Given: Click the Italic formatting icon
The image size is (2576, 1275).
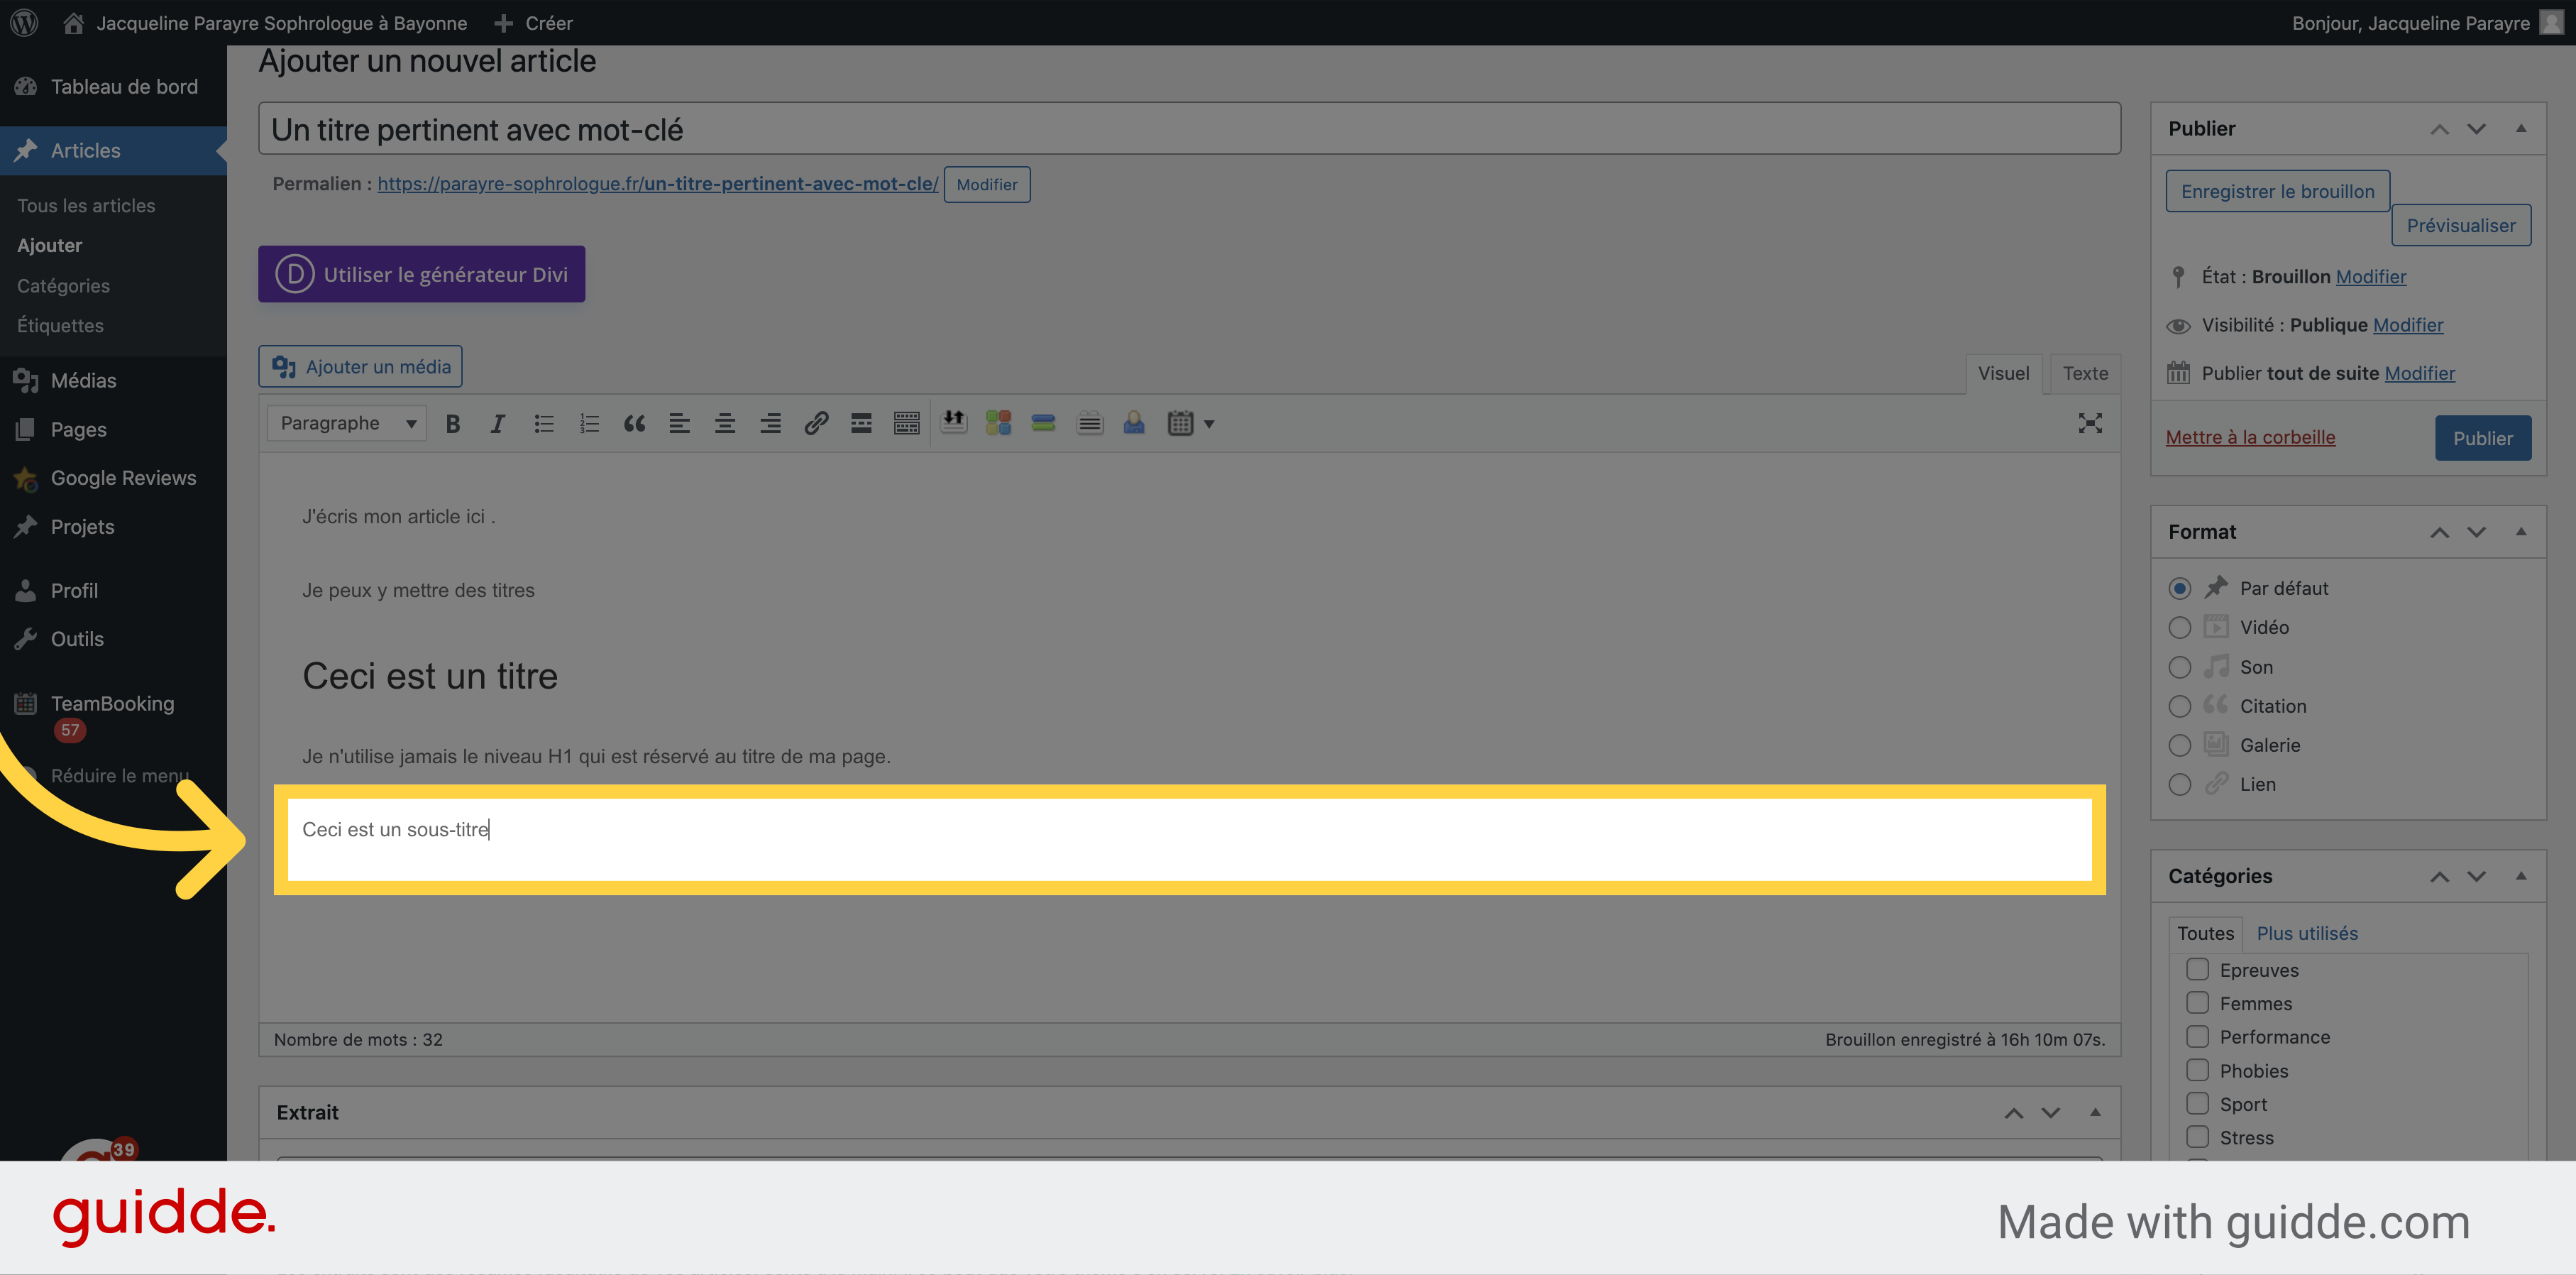Looking at the screenshot, I should point(496,424).
